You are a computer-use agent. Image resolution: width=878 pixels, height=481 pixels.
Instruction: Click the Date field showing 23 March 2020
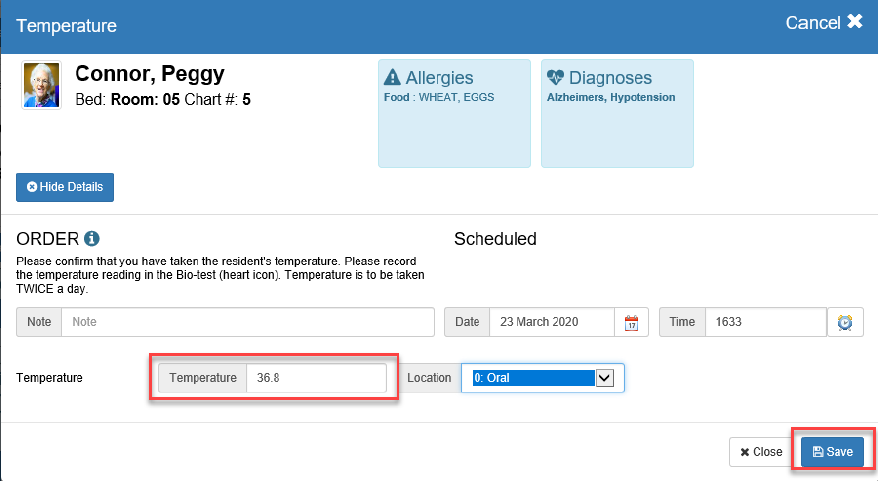(x=551, y=322)
